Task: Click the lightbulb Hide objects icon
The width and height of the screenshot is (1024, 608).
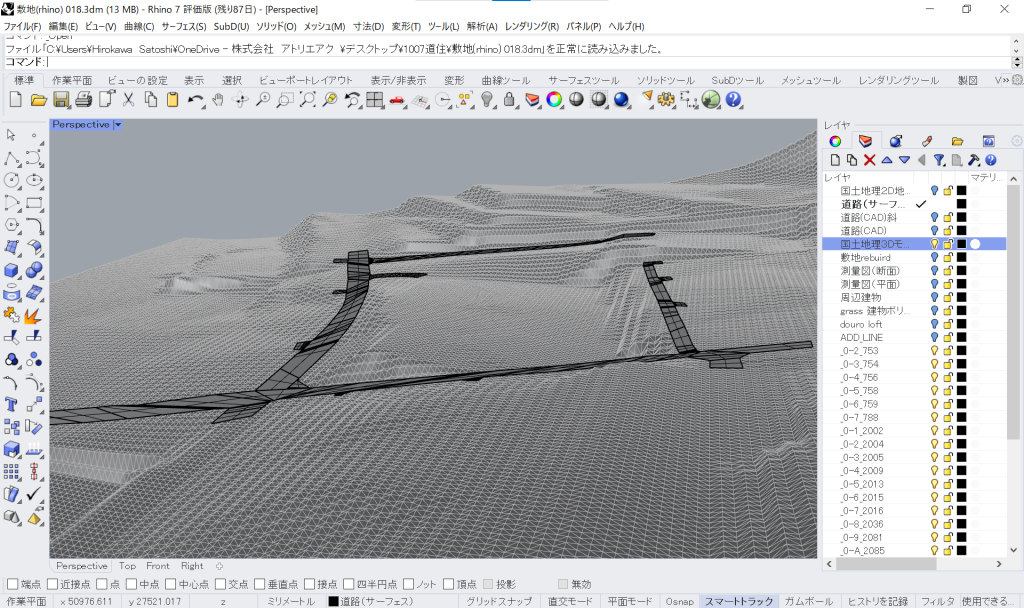Action: click(487, 100)
